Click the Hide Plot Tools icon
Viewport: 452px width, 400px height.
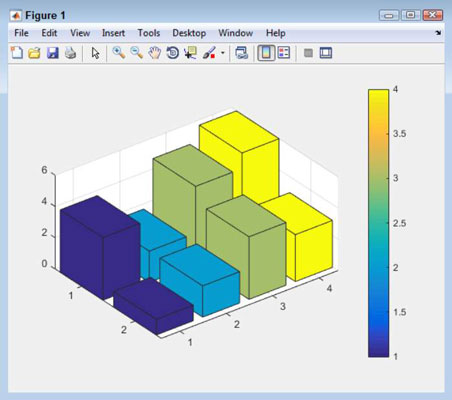(x=308, y=53)
